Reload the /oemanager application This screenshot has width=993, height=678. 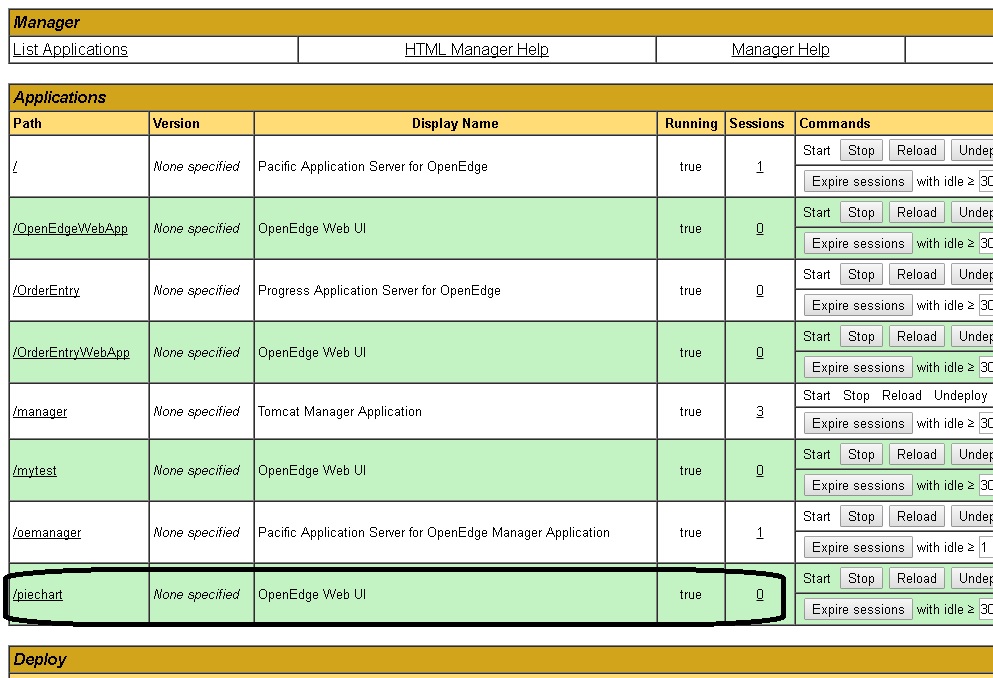[916, 517]
